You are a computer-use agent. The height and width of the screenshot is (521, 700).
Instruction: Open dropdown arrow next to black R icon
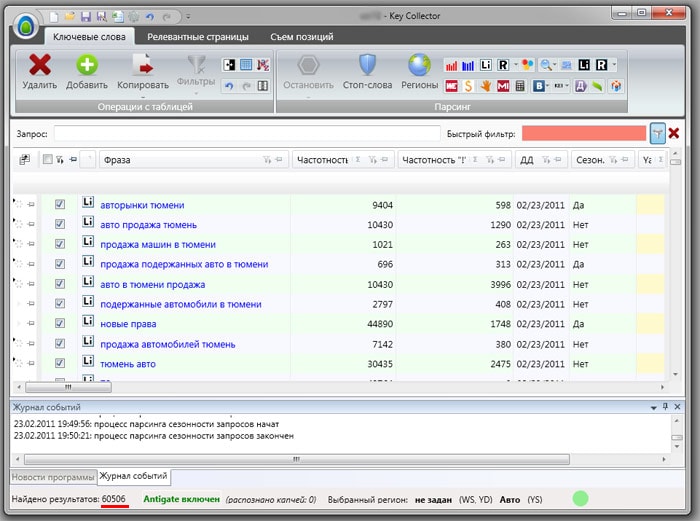614,65
